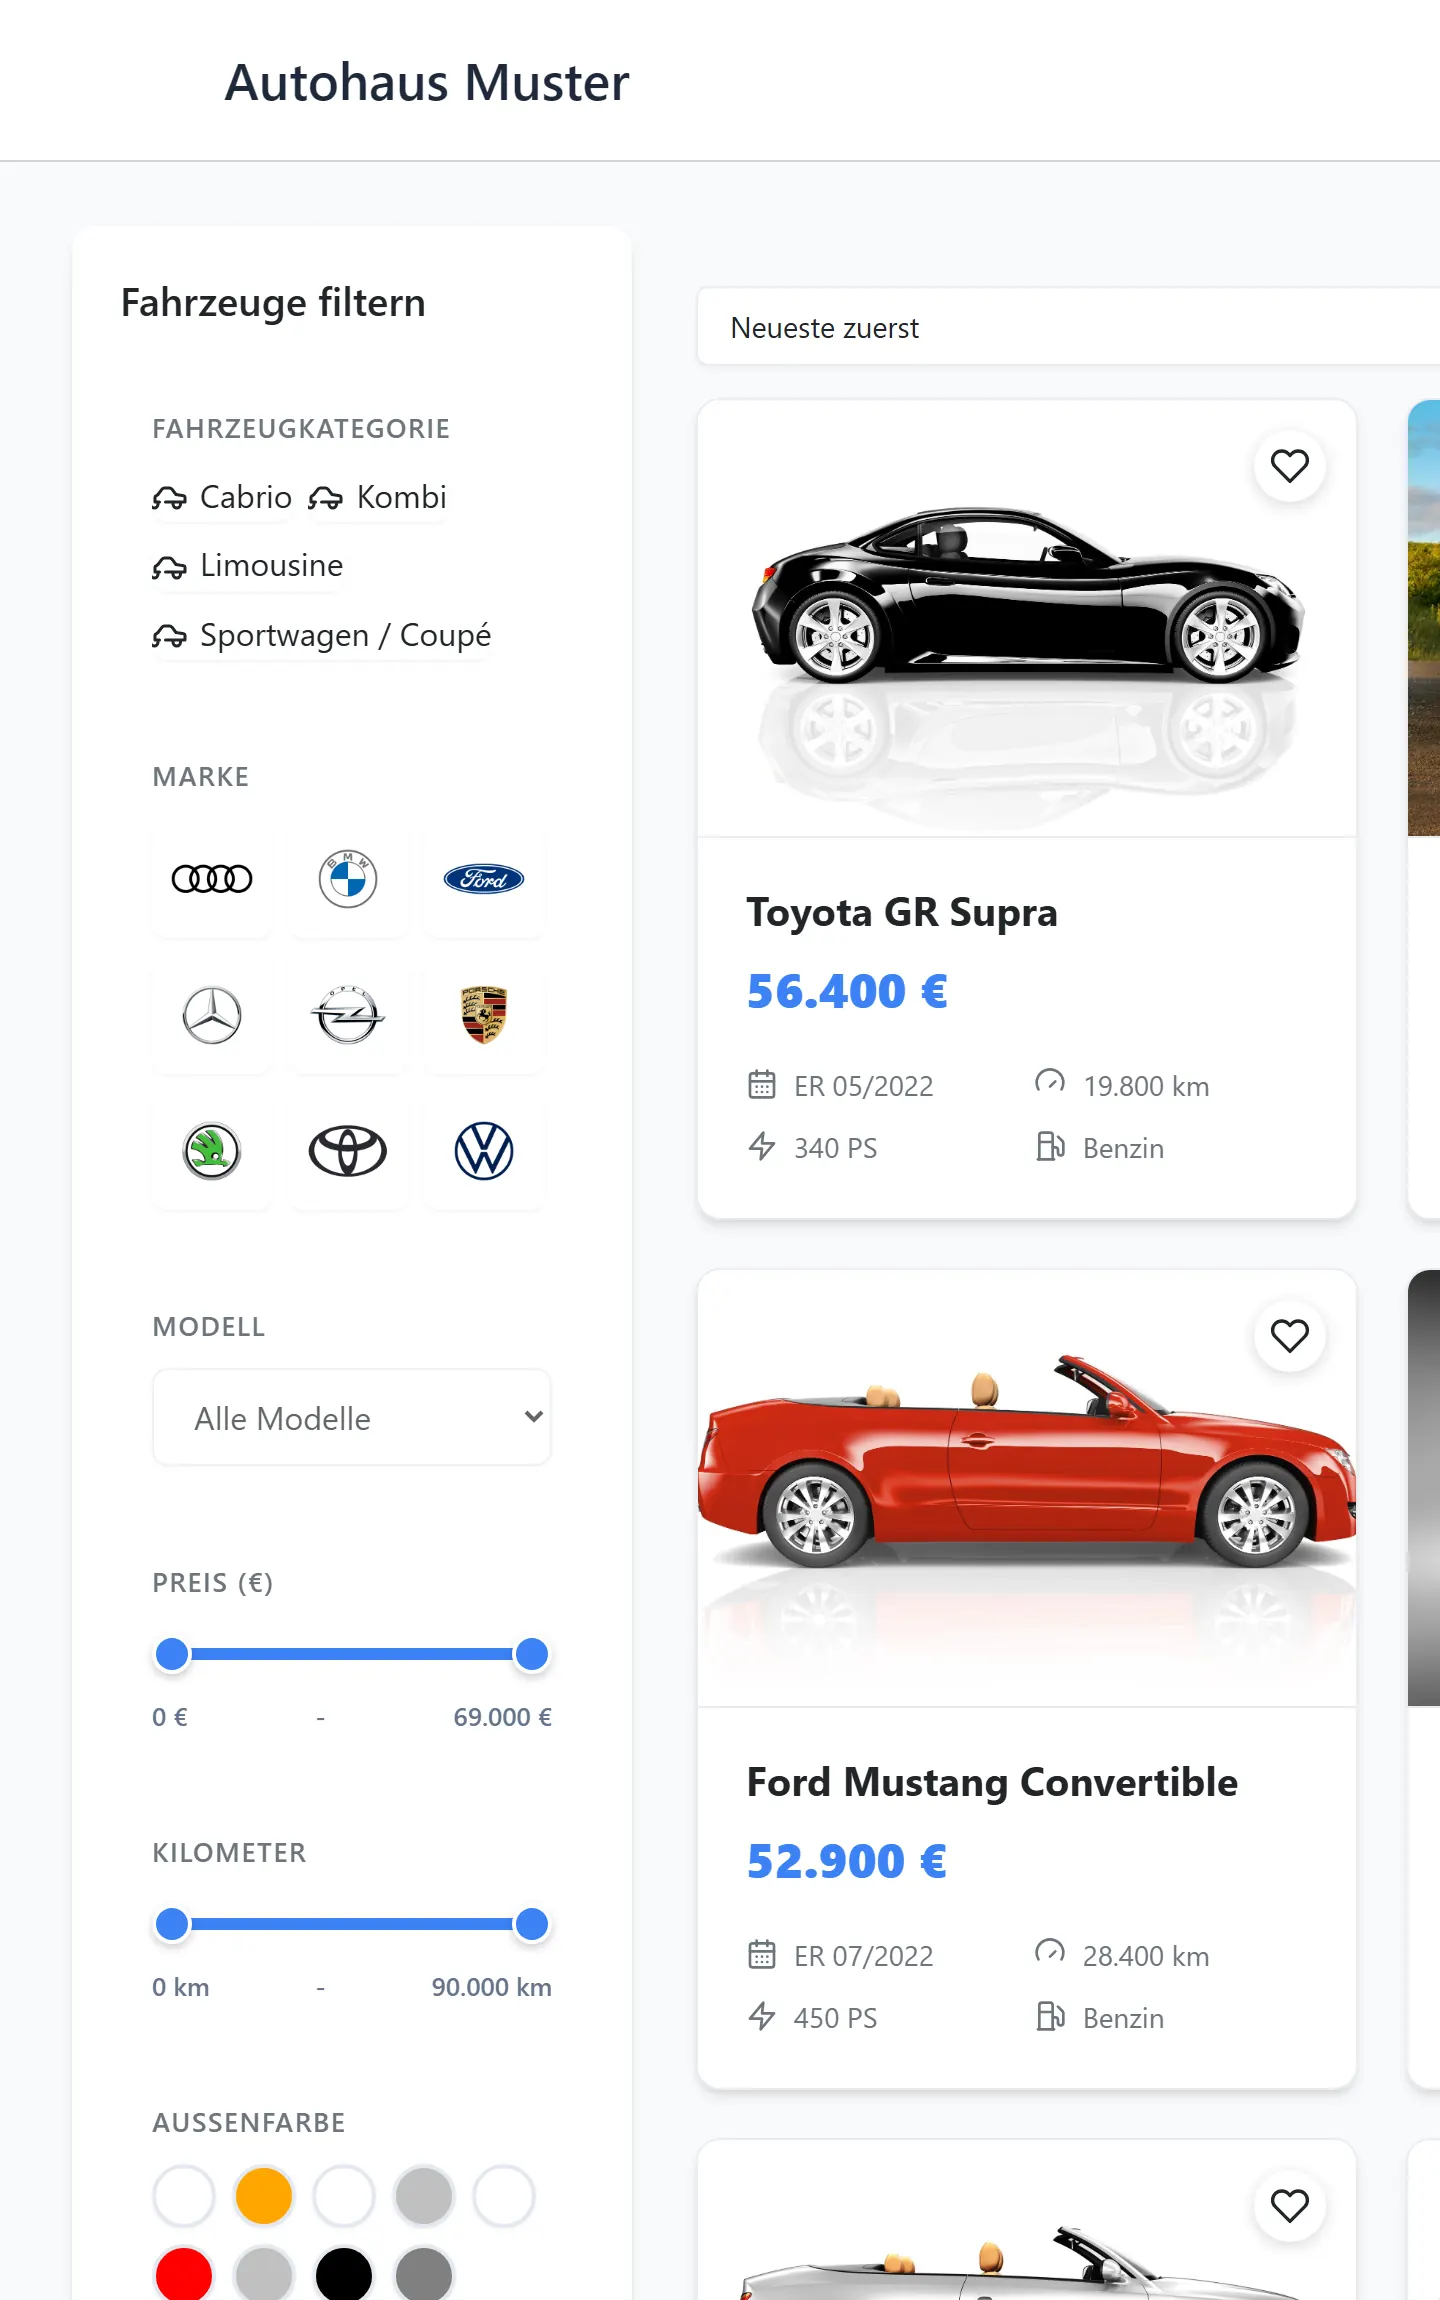Select the Opel brand logo
1440x2300 pixels.
(x=348, y=1016)
